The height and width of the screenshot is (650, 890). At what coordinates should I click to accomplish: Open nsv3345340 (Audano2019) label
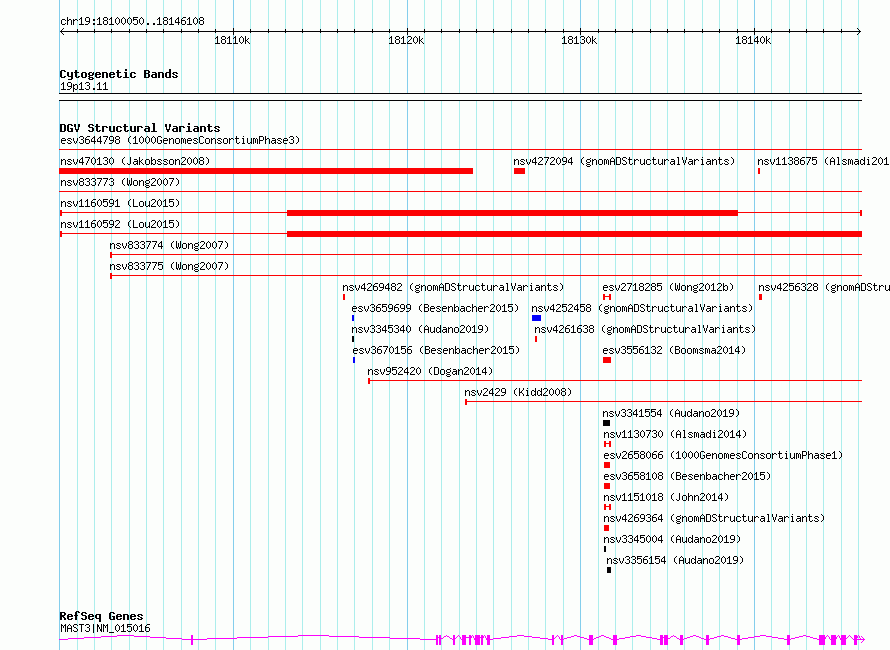420,329
